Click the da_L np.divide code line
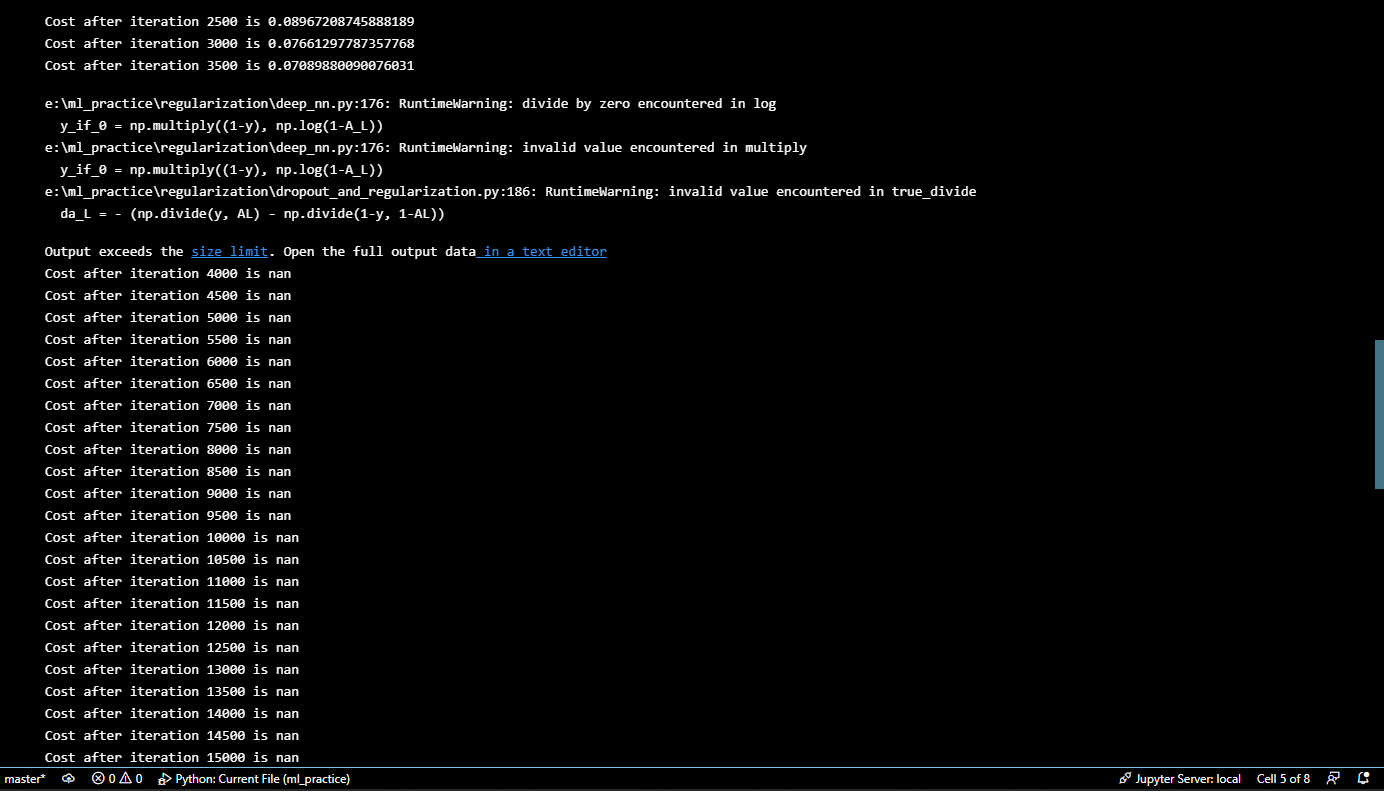 point(252,214)
